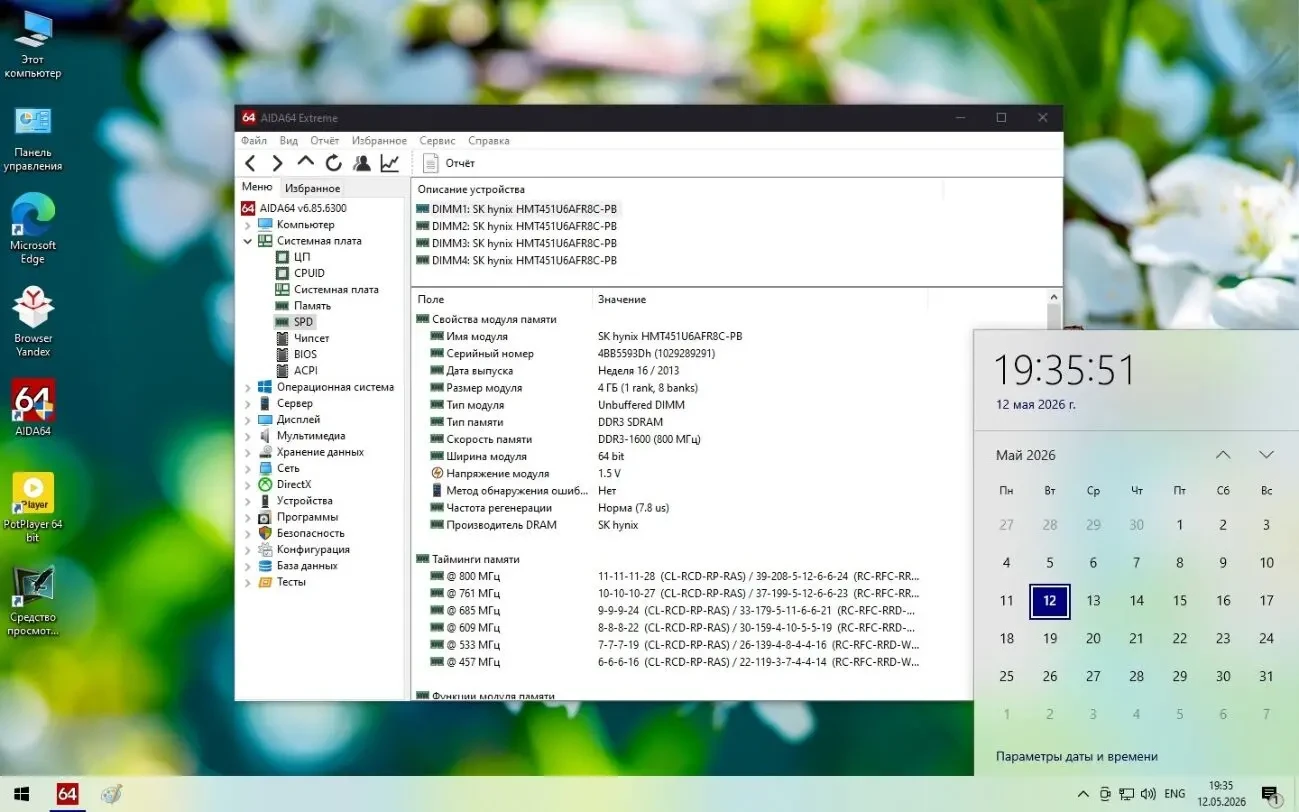
Task: Expand the Сеть tree node
Action: pos(249,468)
